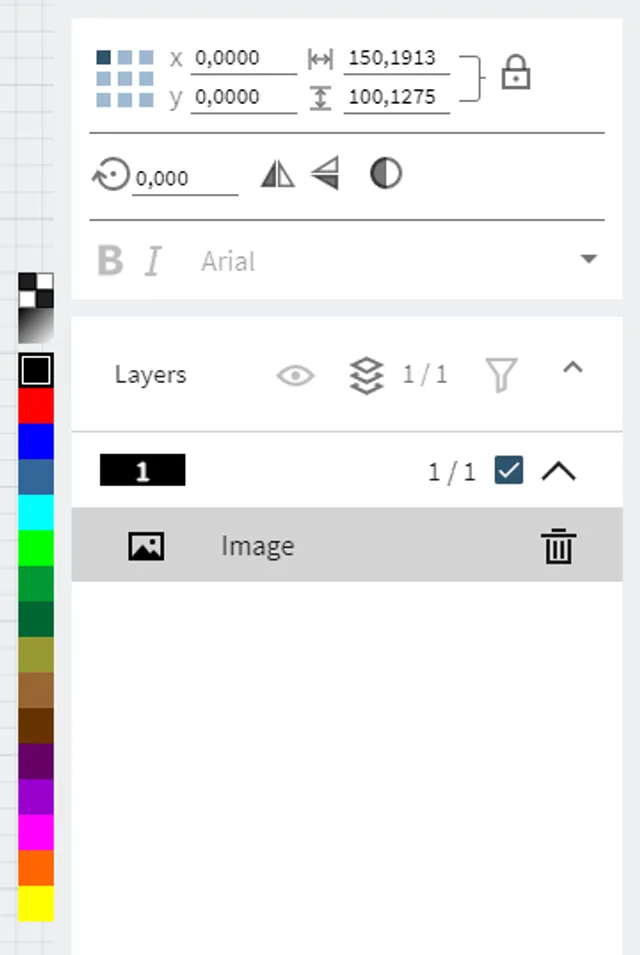Image resolution: width=640 pixels, height=955 pixels.
Task: Toggle visibility eye in Layers header
Action: click(x=295, y=375)
